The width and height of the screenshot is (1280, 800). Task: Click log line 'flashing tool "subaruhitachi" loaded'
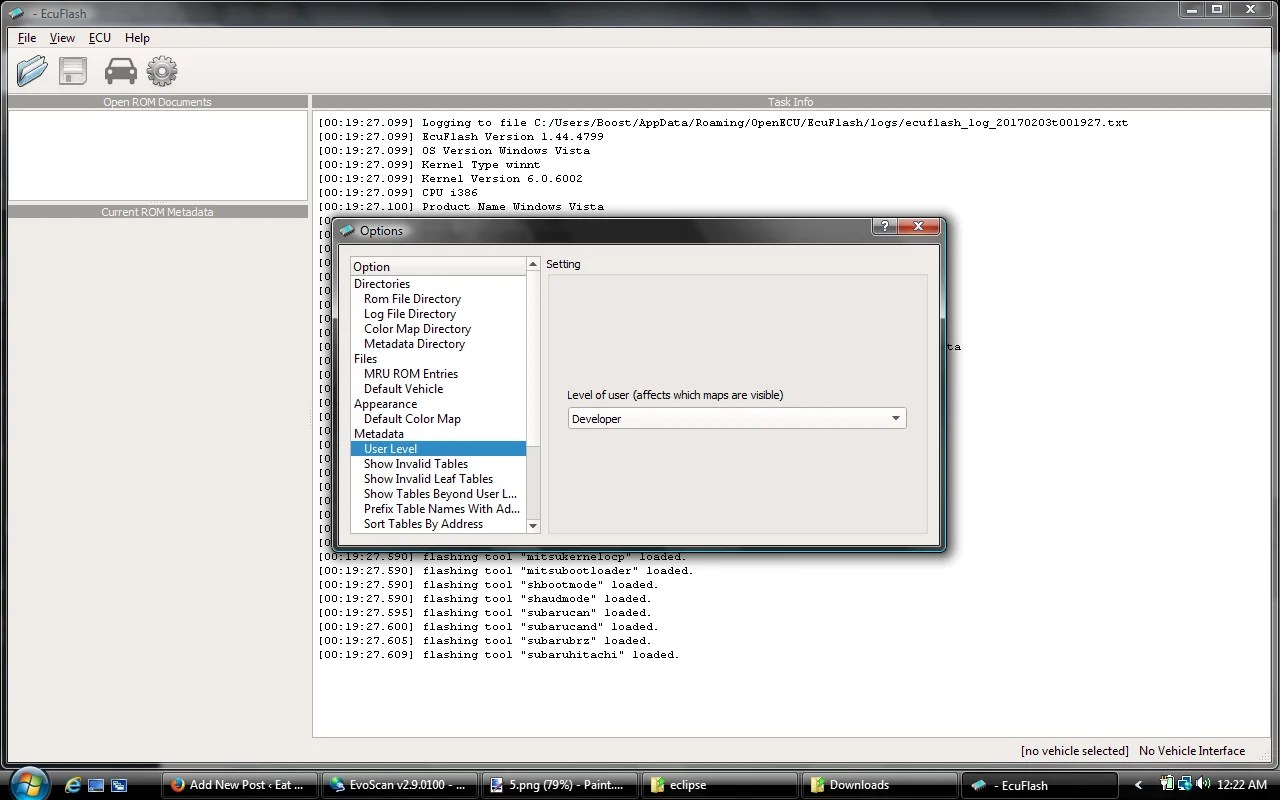click(x=498, y=655)
